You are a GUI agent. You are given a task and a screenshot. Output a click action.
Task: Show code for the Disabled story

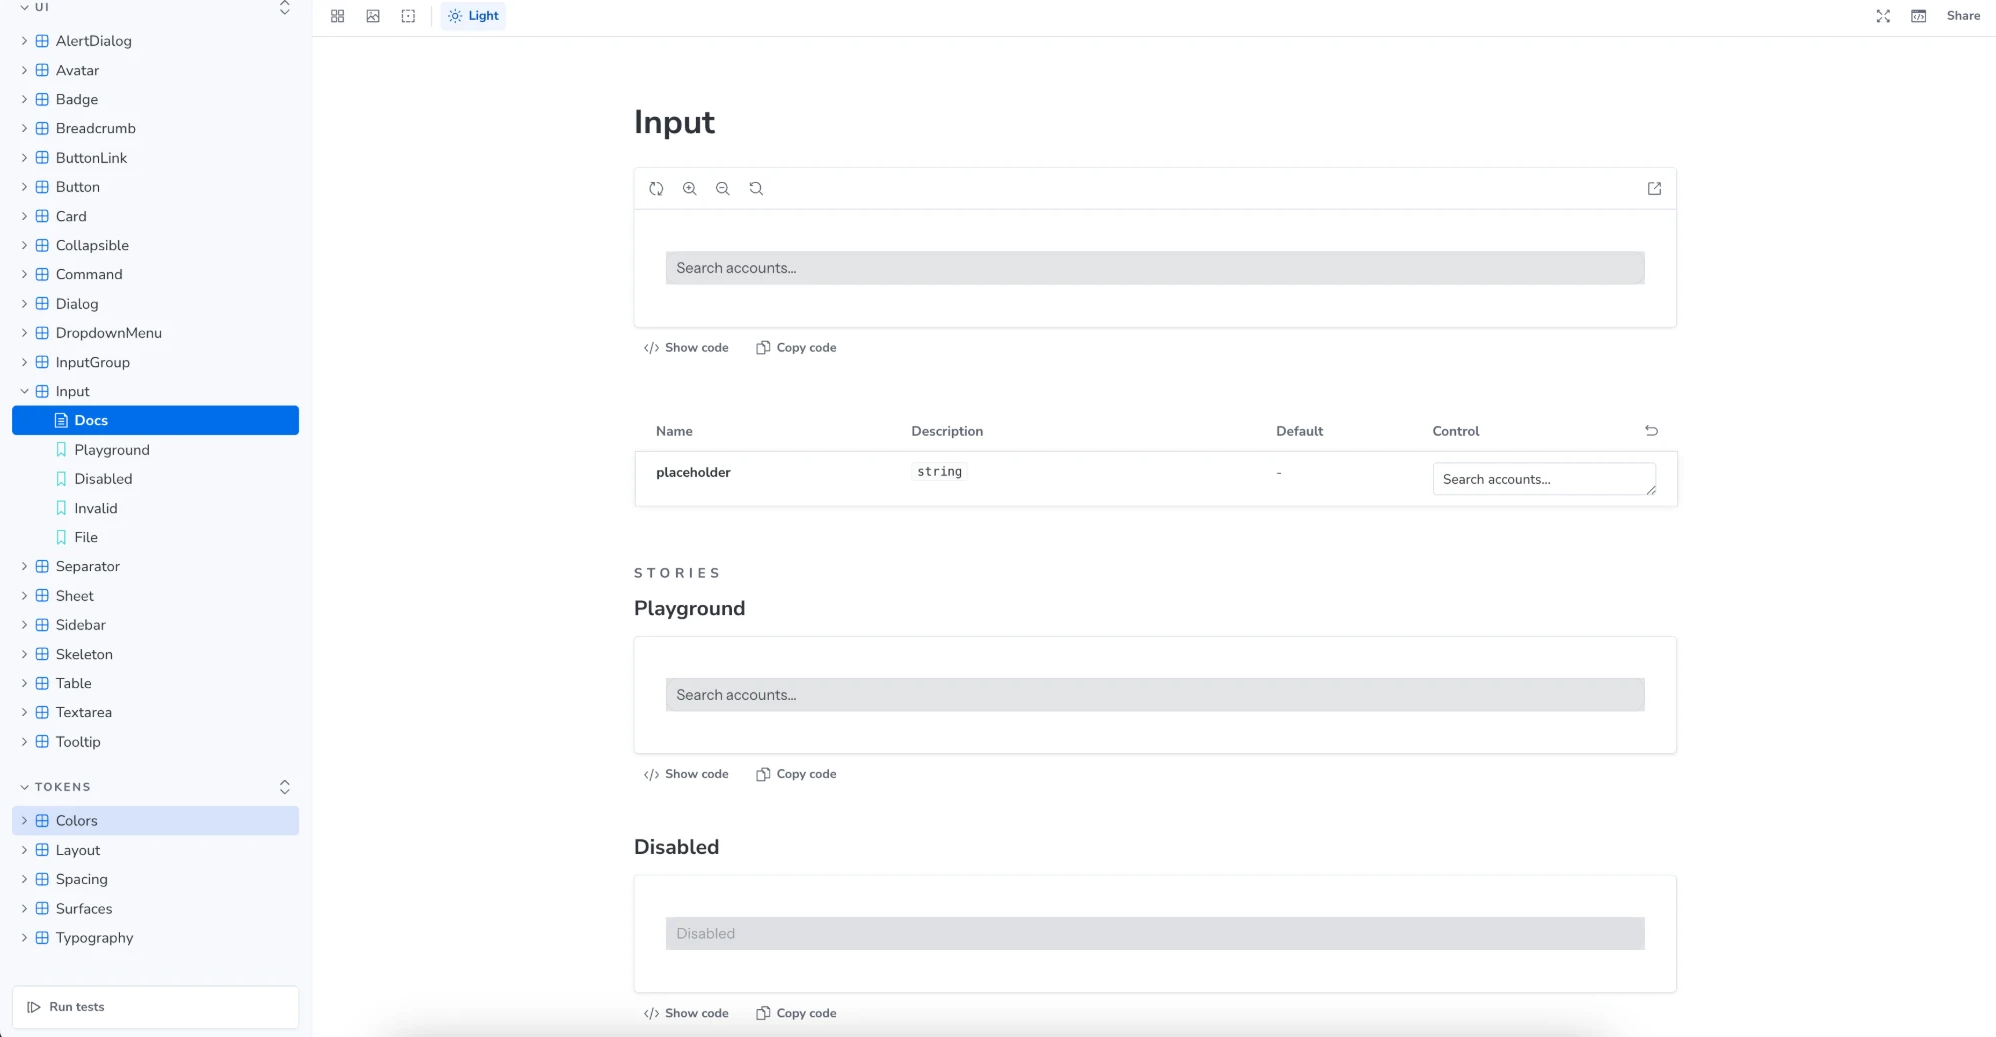(x=686, y=1013)
